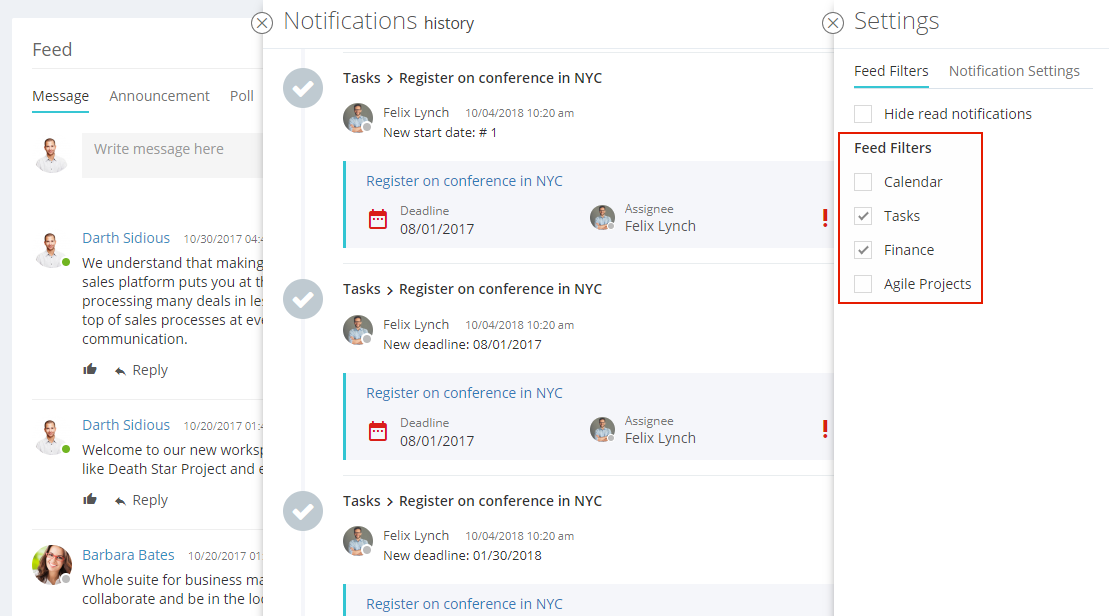The width and height of the screenshot is (1109, 616).
Task: Switch to the Announcement tab in Feed
Action: [x=159, y=96]
